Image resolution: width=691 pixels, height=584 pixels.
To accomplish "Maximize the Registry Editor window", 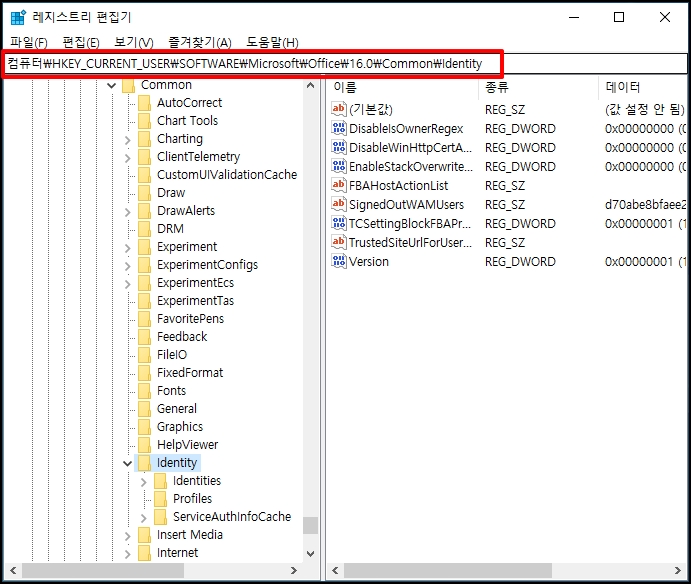I will [x=619, y=17].
